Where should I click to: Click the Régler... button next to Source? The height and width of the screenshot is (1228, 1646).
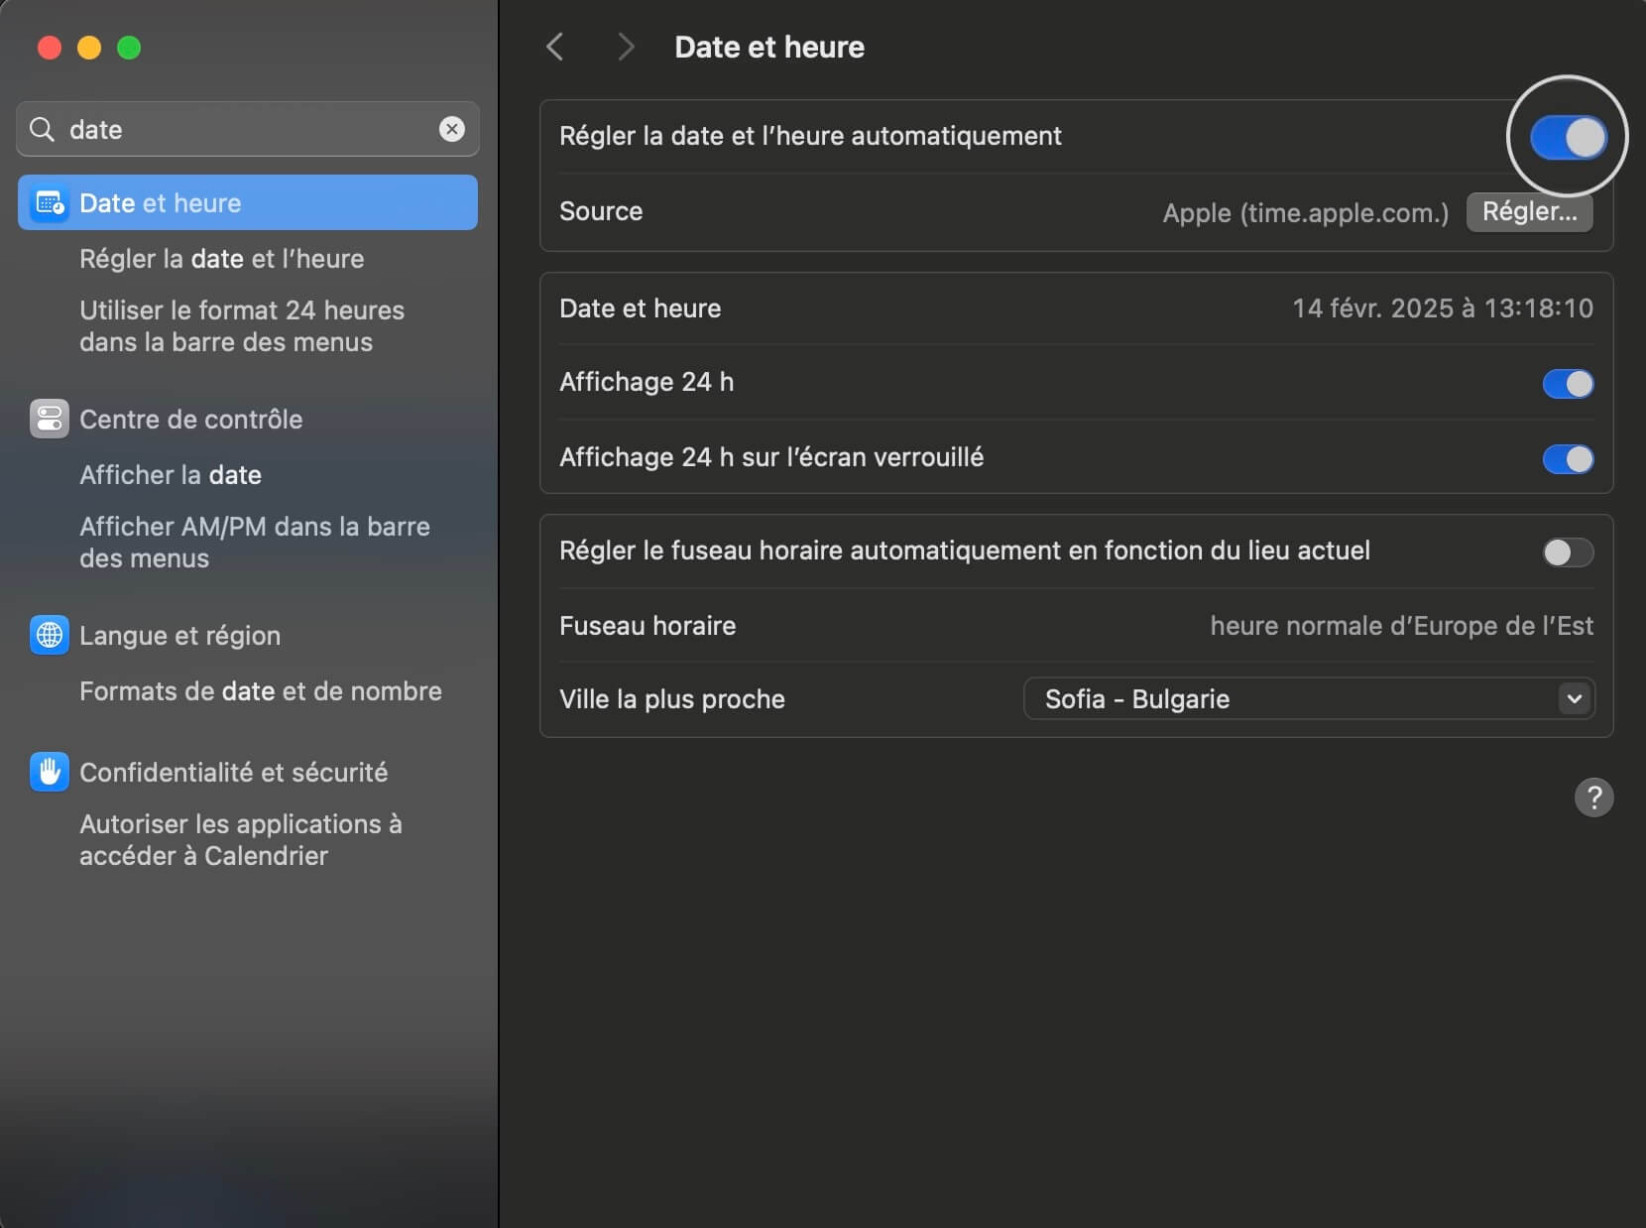click(x=1529, y=212)
